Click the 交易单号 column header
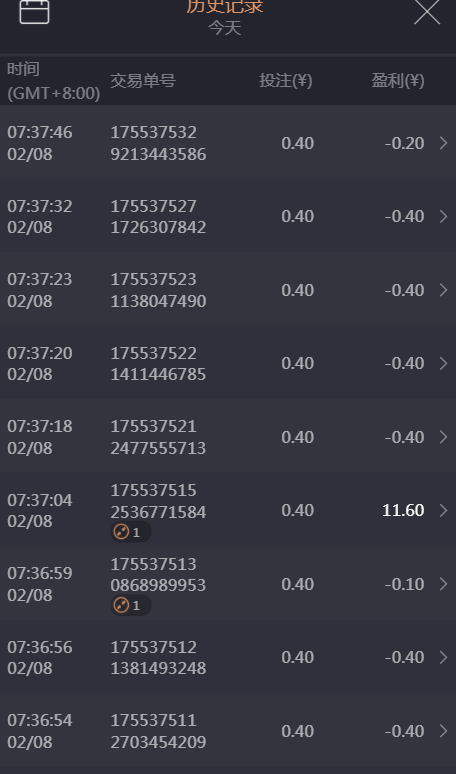The height and width of the screenshot is (774, 456). tap(143, 80)
